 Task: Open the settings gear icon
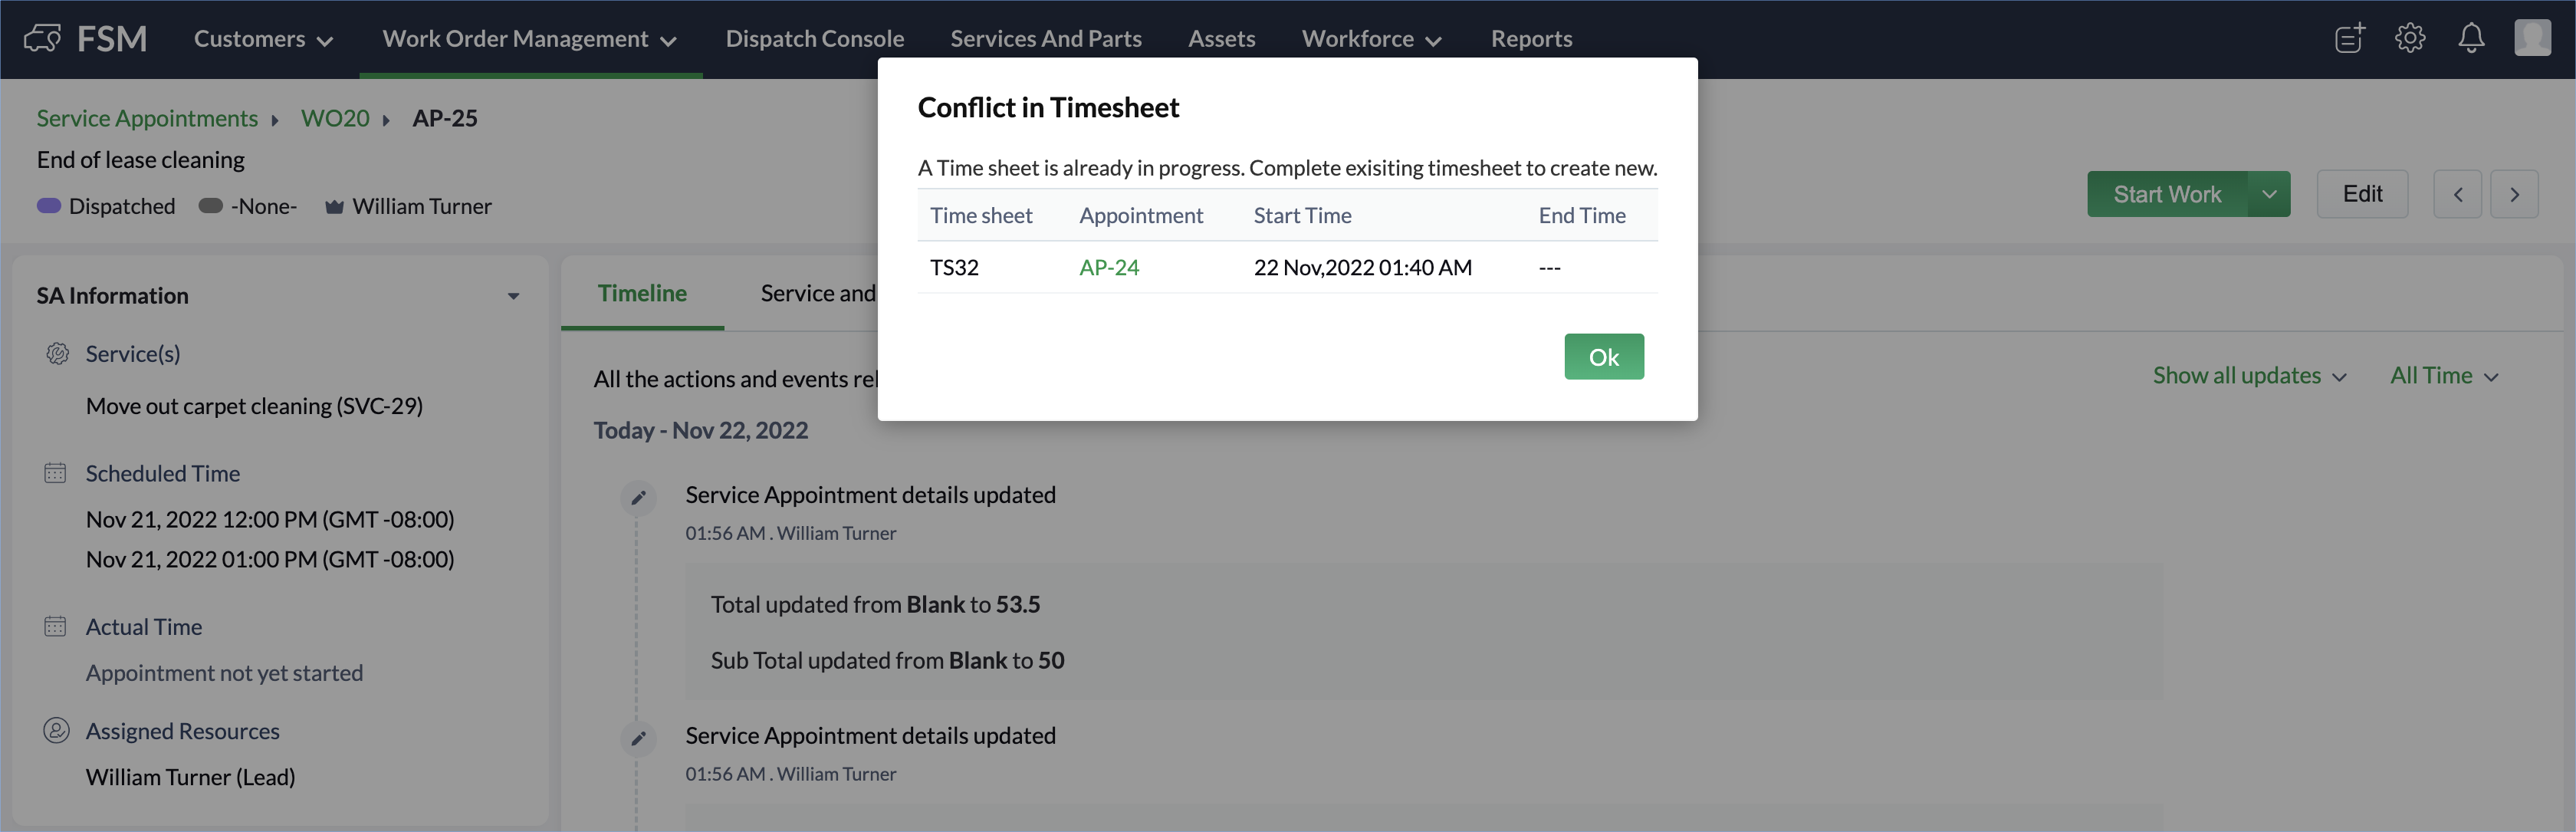pos(2410,38)
